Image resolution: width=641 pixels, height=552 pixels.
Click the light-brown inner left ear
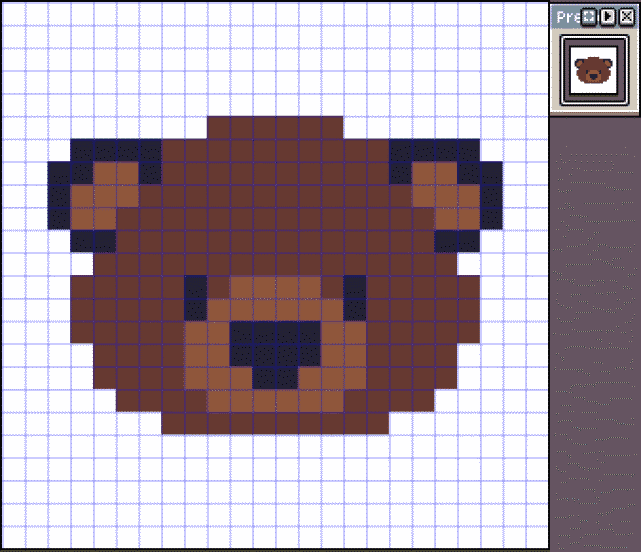pos(105,195)
